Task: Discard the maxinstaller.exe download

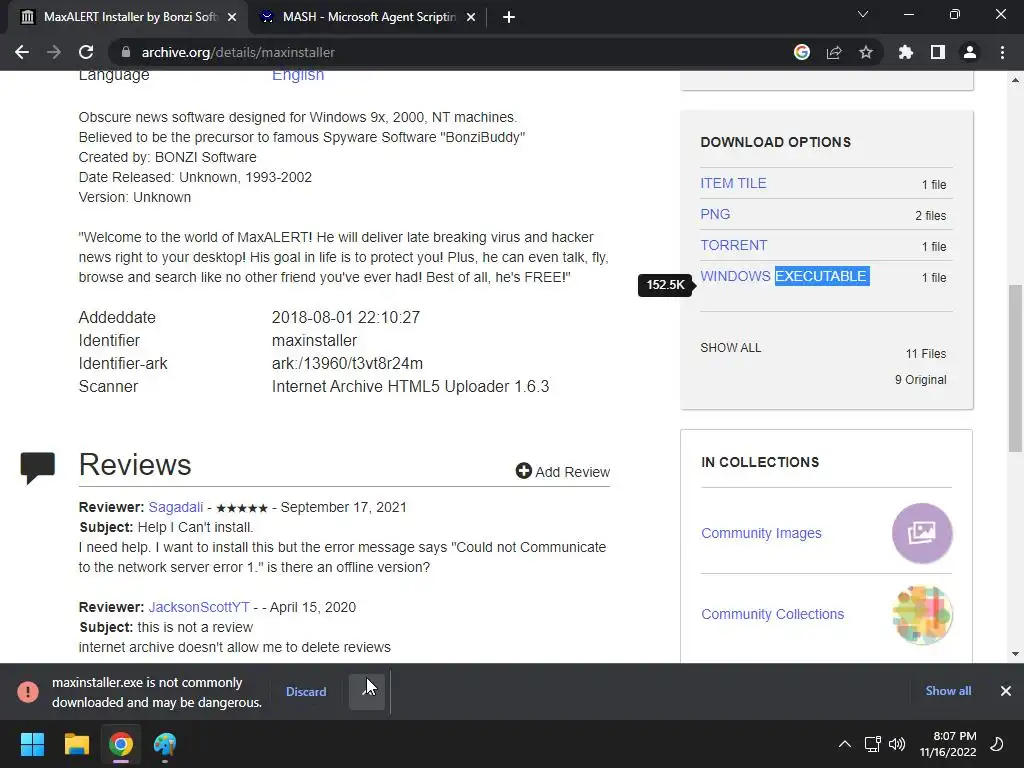Action: [306, 692]
